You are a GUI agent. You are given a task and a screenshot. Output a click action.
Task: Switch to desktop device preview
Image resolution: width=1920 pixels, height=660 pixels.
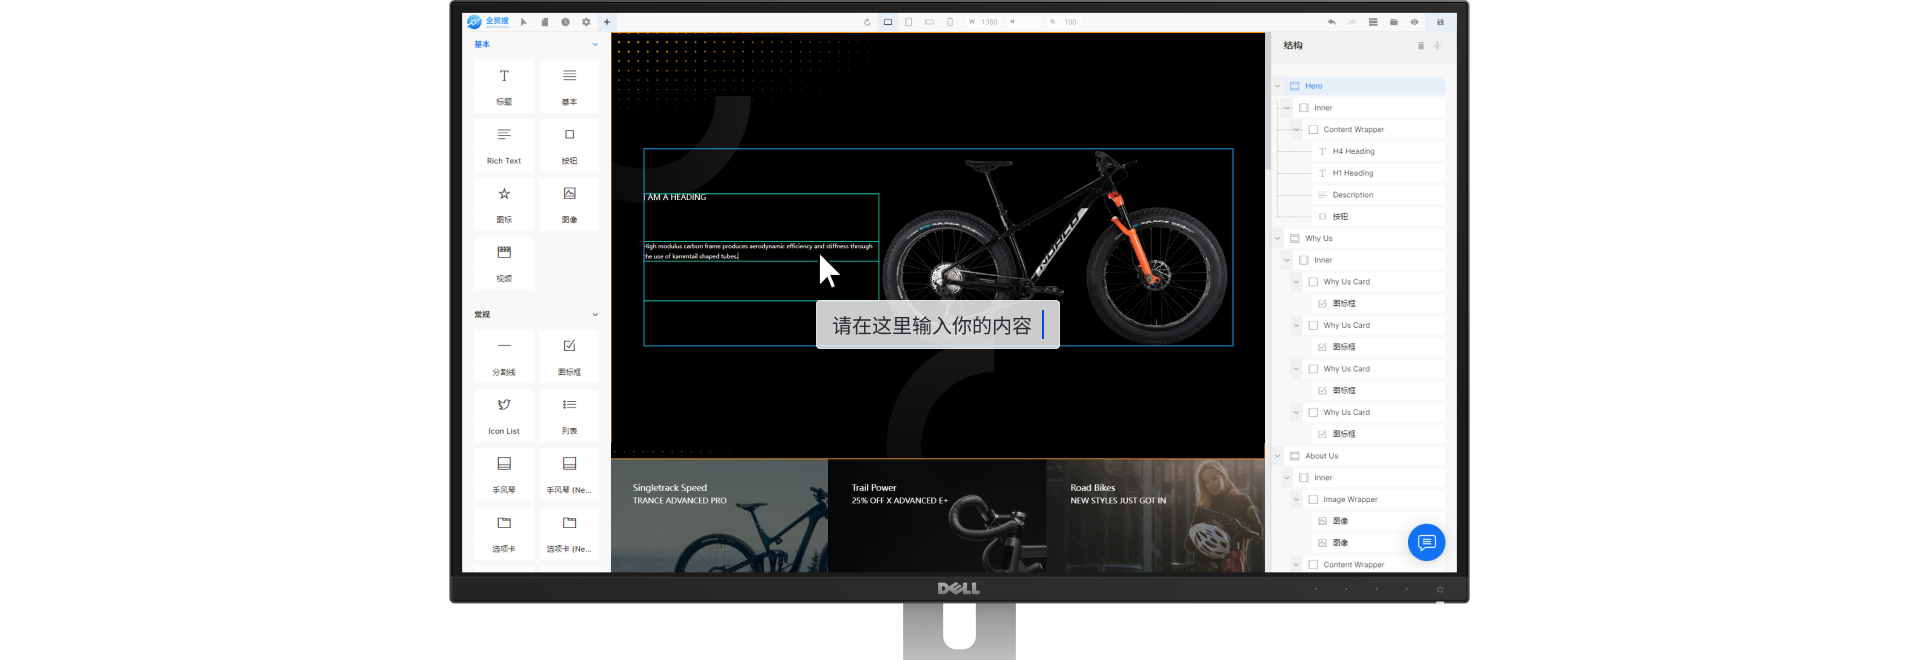coord(888,21)
